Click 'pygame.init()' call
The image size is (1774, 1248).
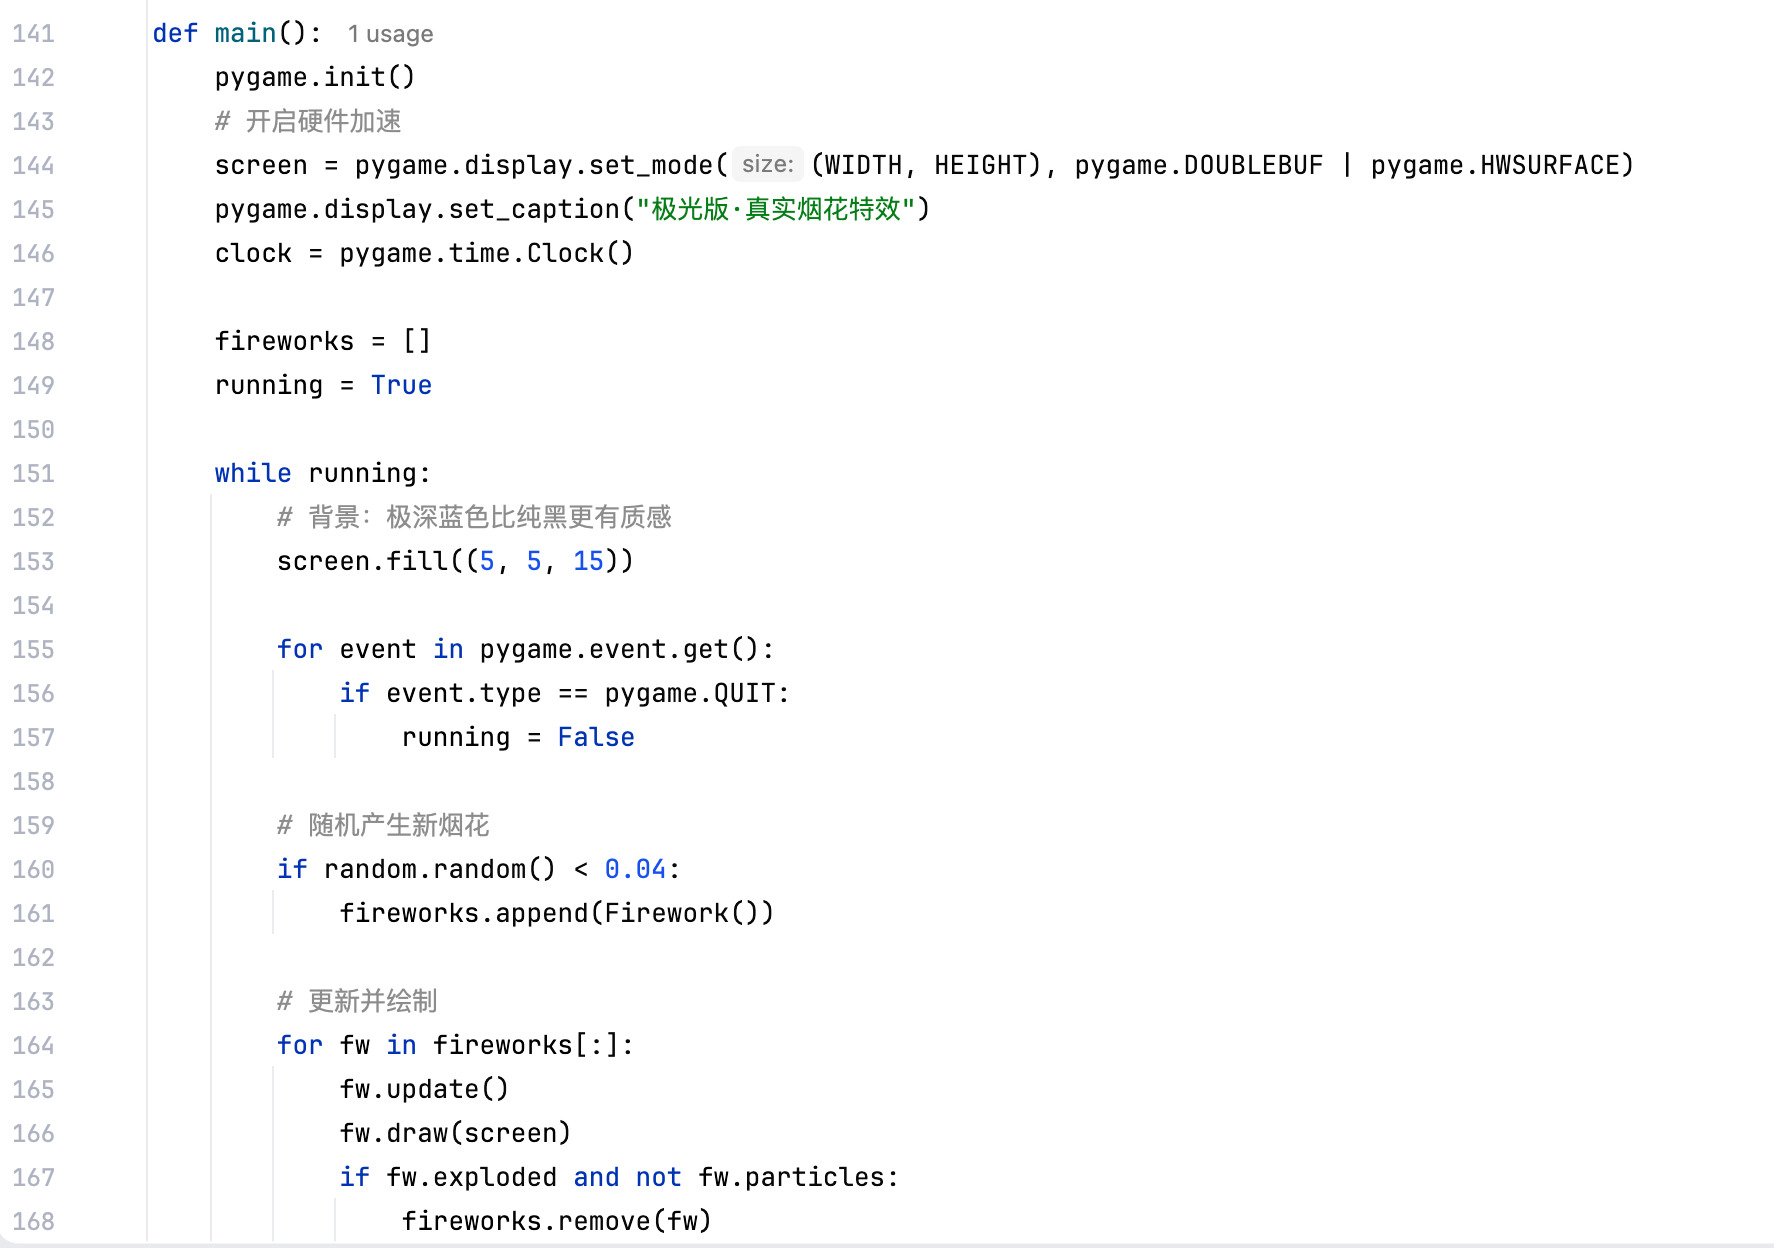[x=315, y=78]
